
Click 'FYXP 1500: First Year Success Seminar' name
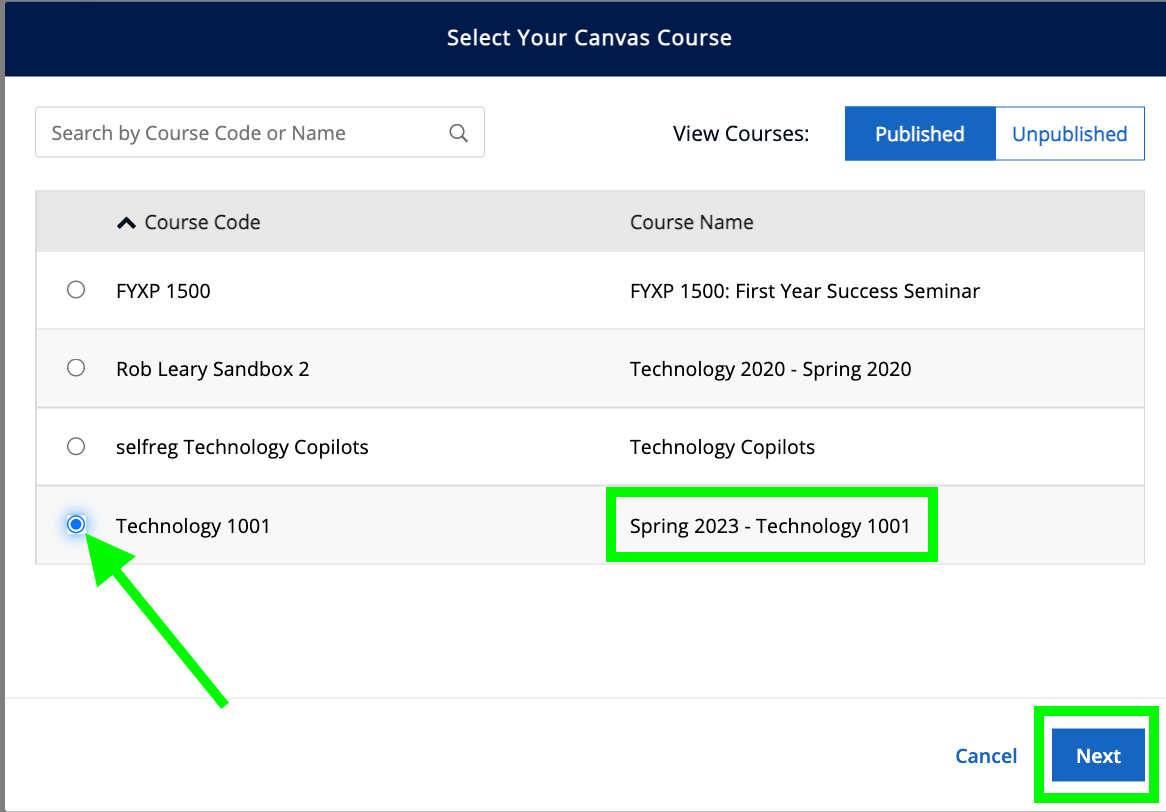805,291
